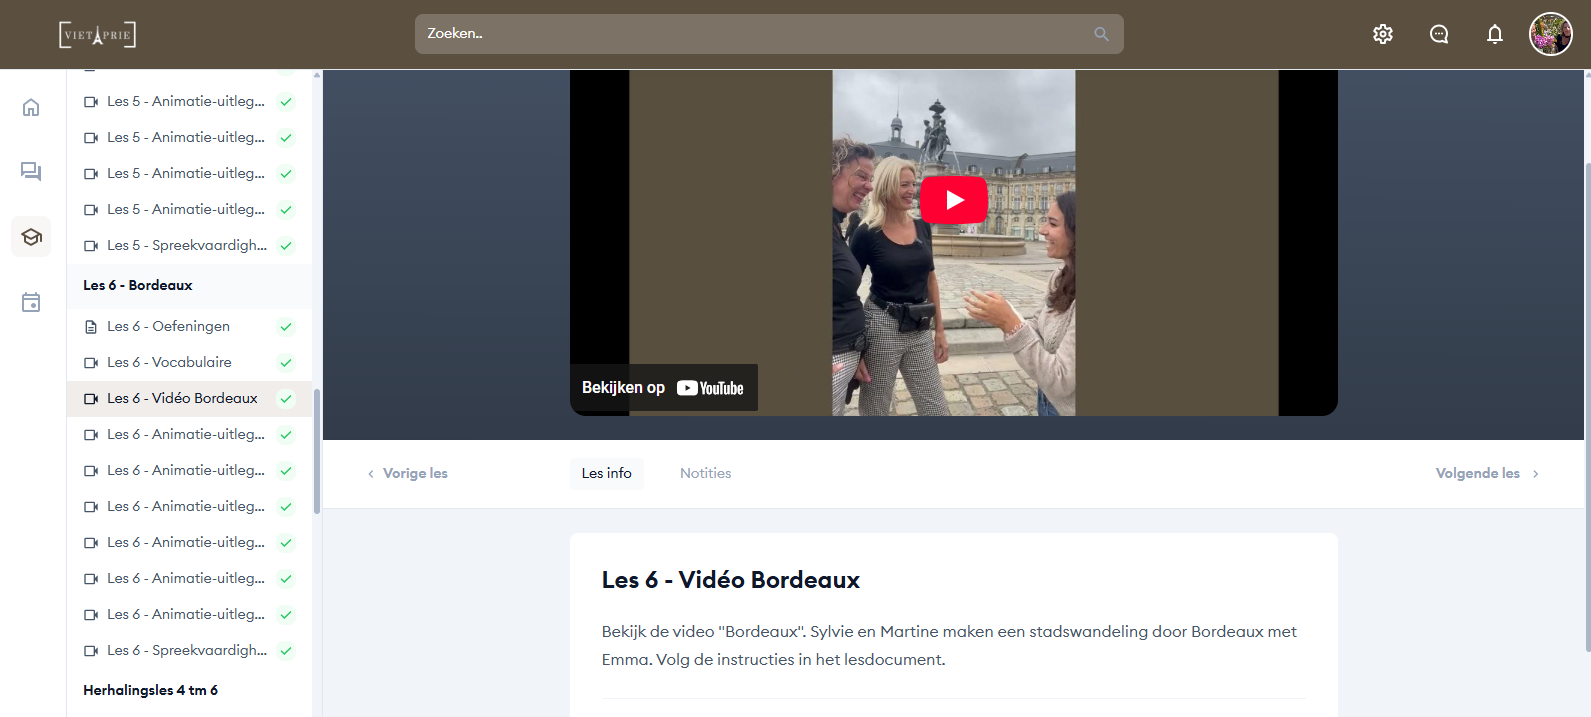1591x717 pixels.
Task: Open the forum discussions sidebar icon
Action: tap(31, 172)
